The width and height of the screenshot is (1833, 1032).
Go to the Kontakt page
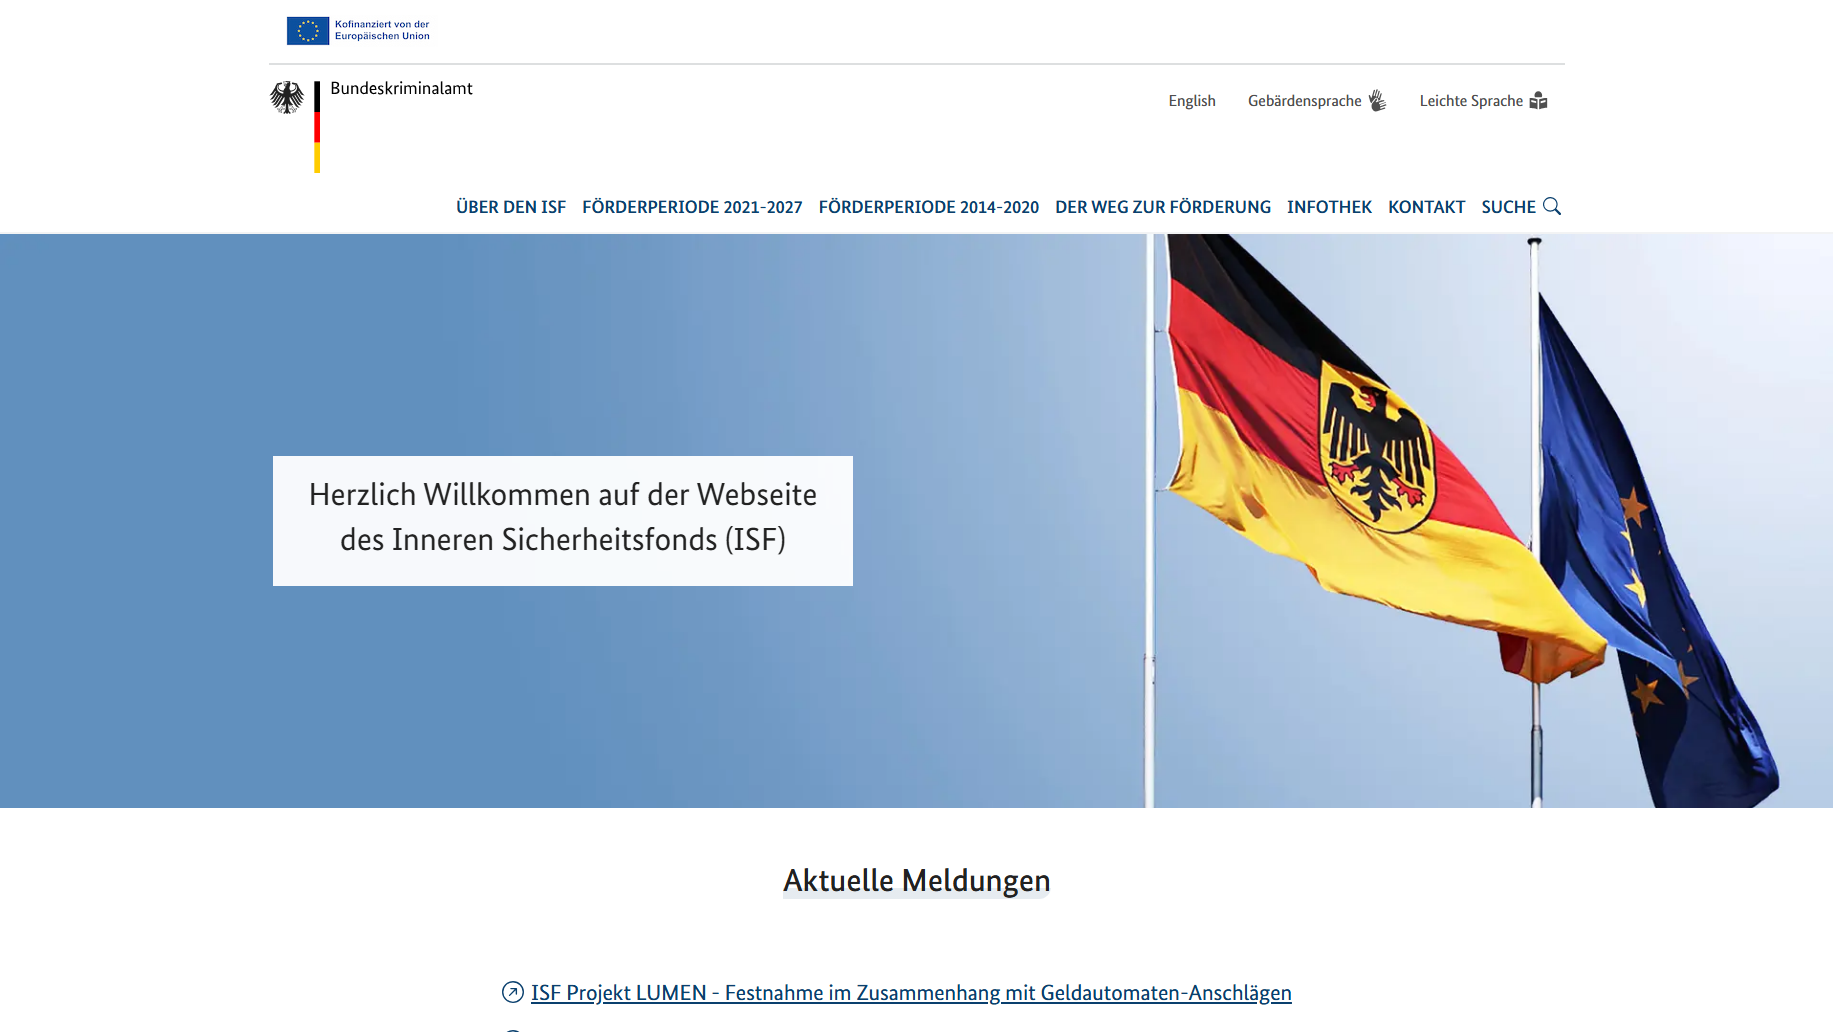(1426, 207)
